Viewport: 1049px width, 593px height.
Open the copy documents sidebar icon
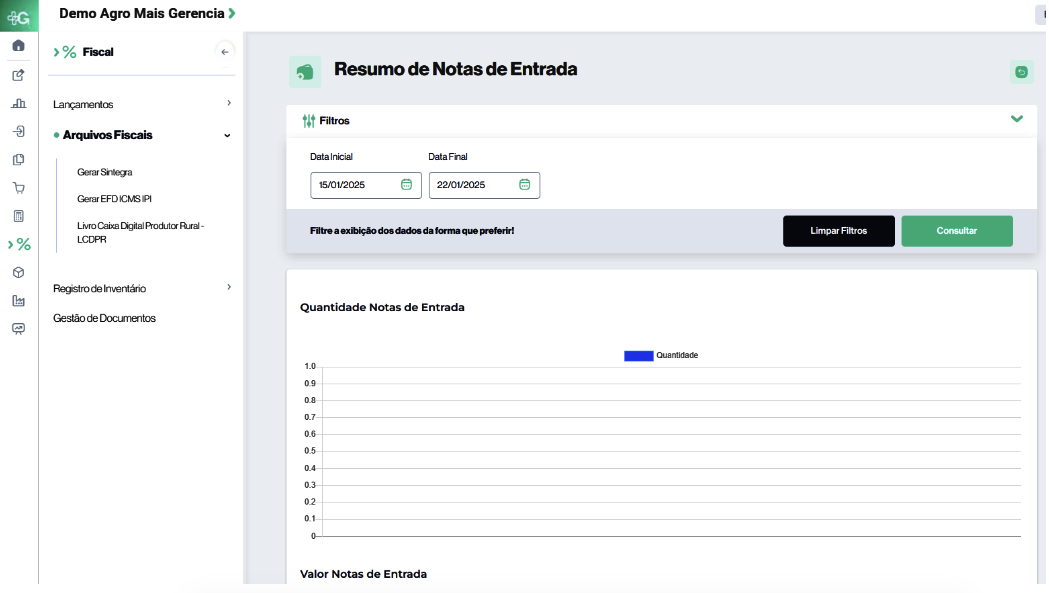tap(18, 159)
